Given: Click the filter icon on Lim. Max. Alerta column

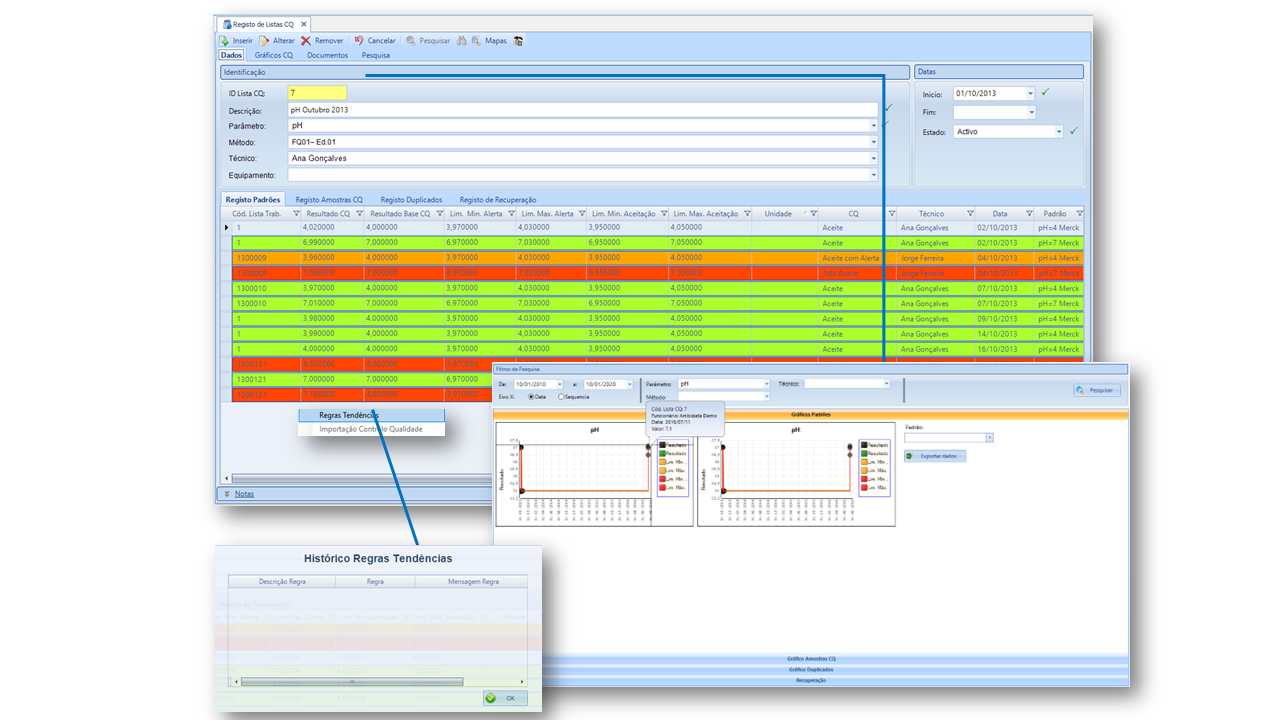Looking at the screenshot, I should [x=582, y=214].
